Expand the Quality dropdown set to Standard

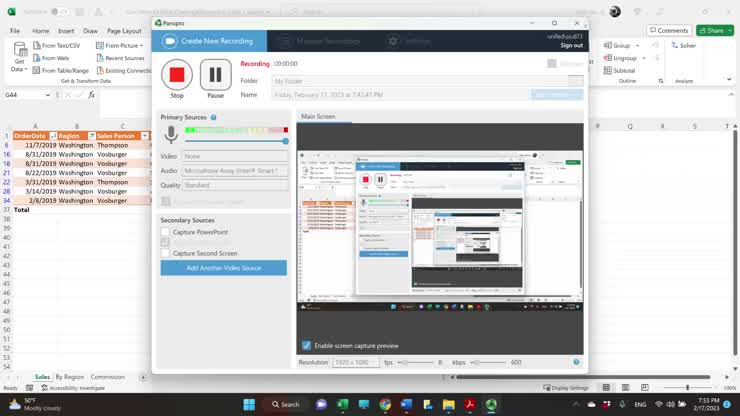click(235, 185)
